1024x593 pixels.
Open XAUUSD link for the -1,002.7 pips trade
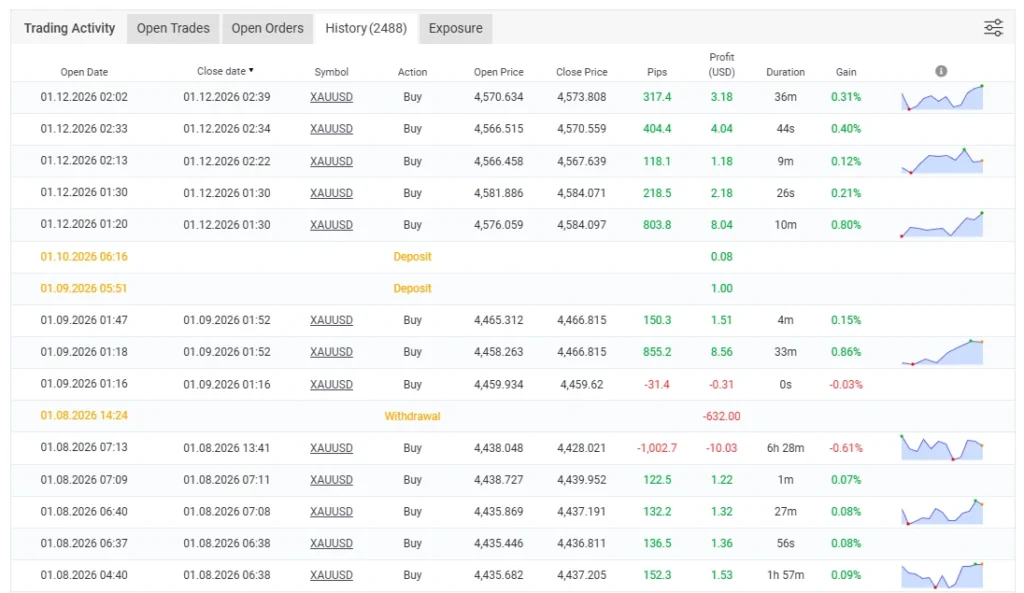331,448
